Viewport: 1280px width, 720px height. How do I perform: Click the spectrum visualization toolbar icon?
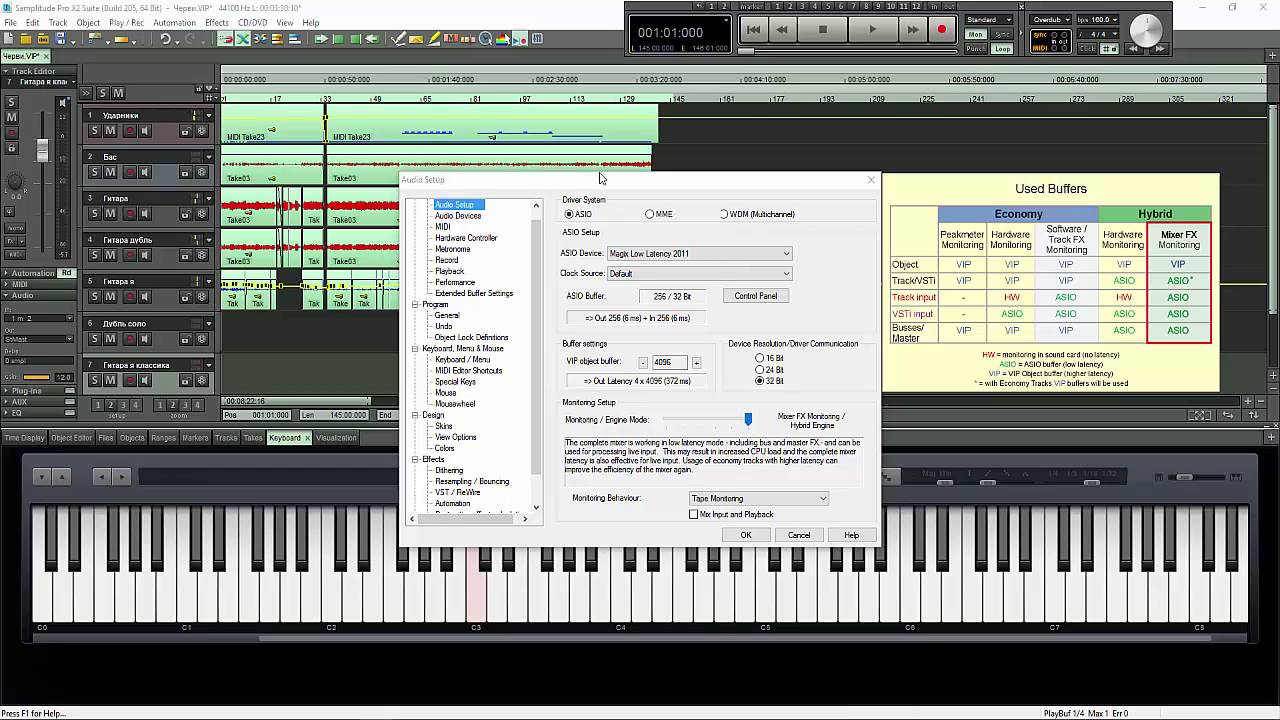pyautogui.click(x=503, y=39)
